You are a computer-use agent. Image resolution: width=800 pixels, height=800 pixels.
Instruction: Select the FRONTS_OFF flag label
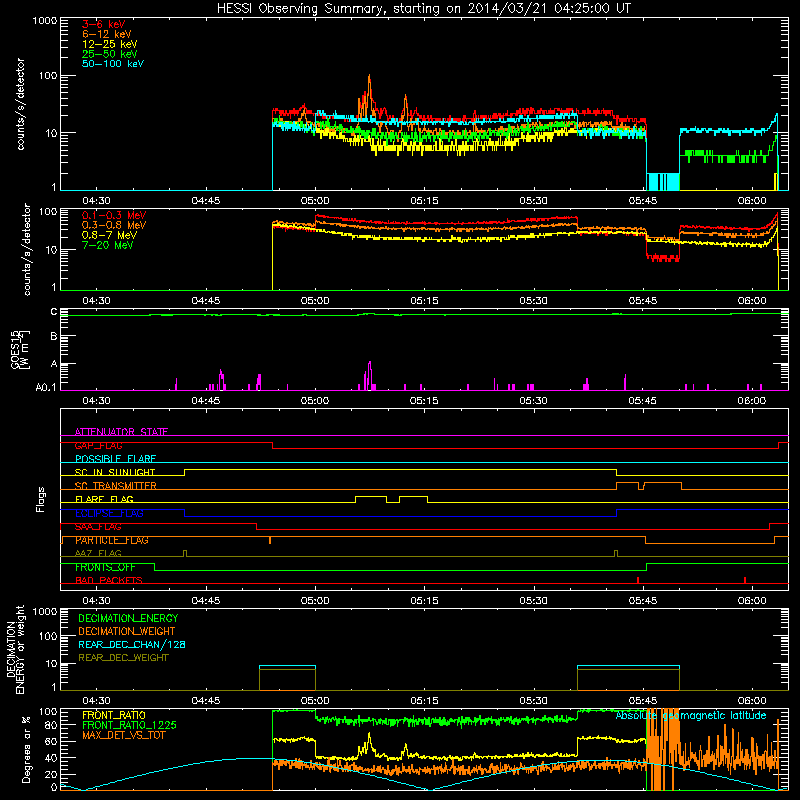coord(105,567)
